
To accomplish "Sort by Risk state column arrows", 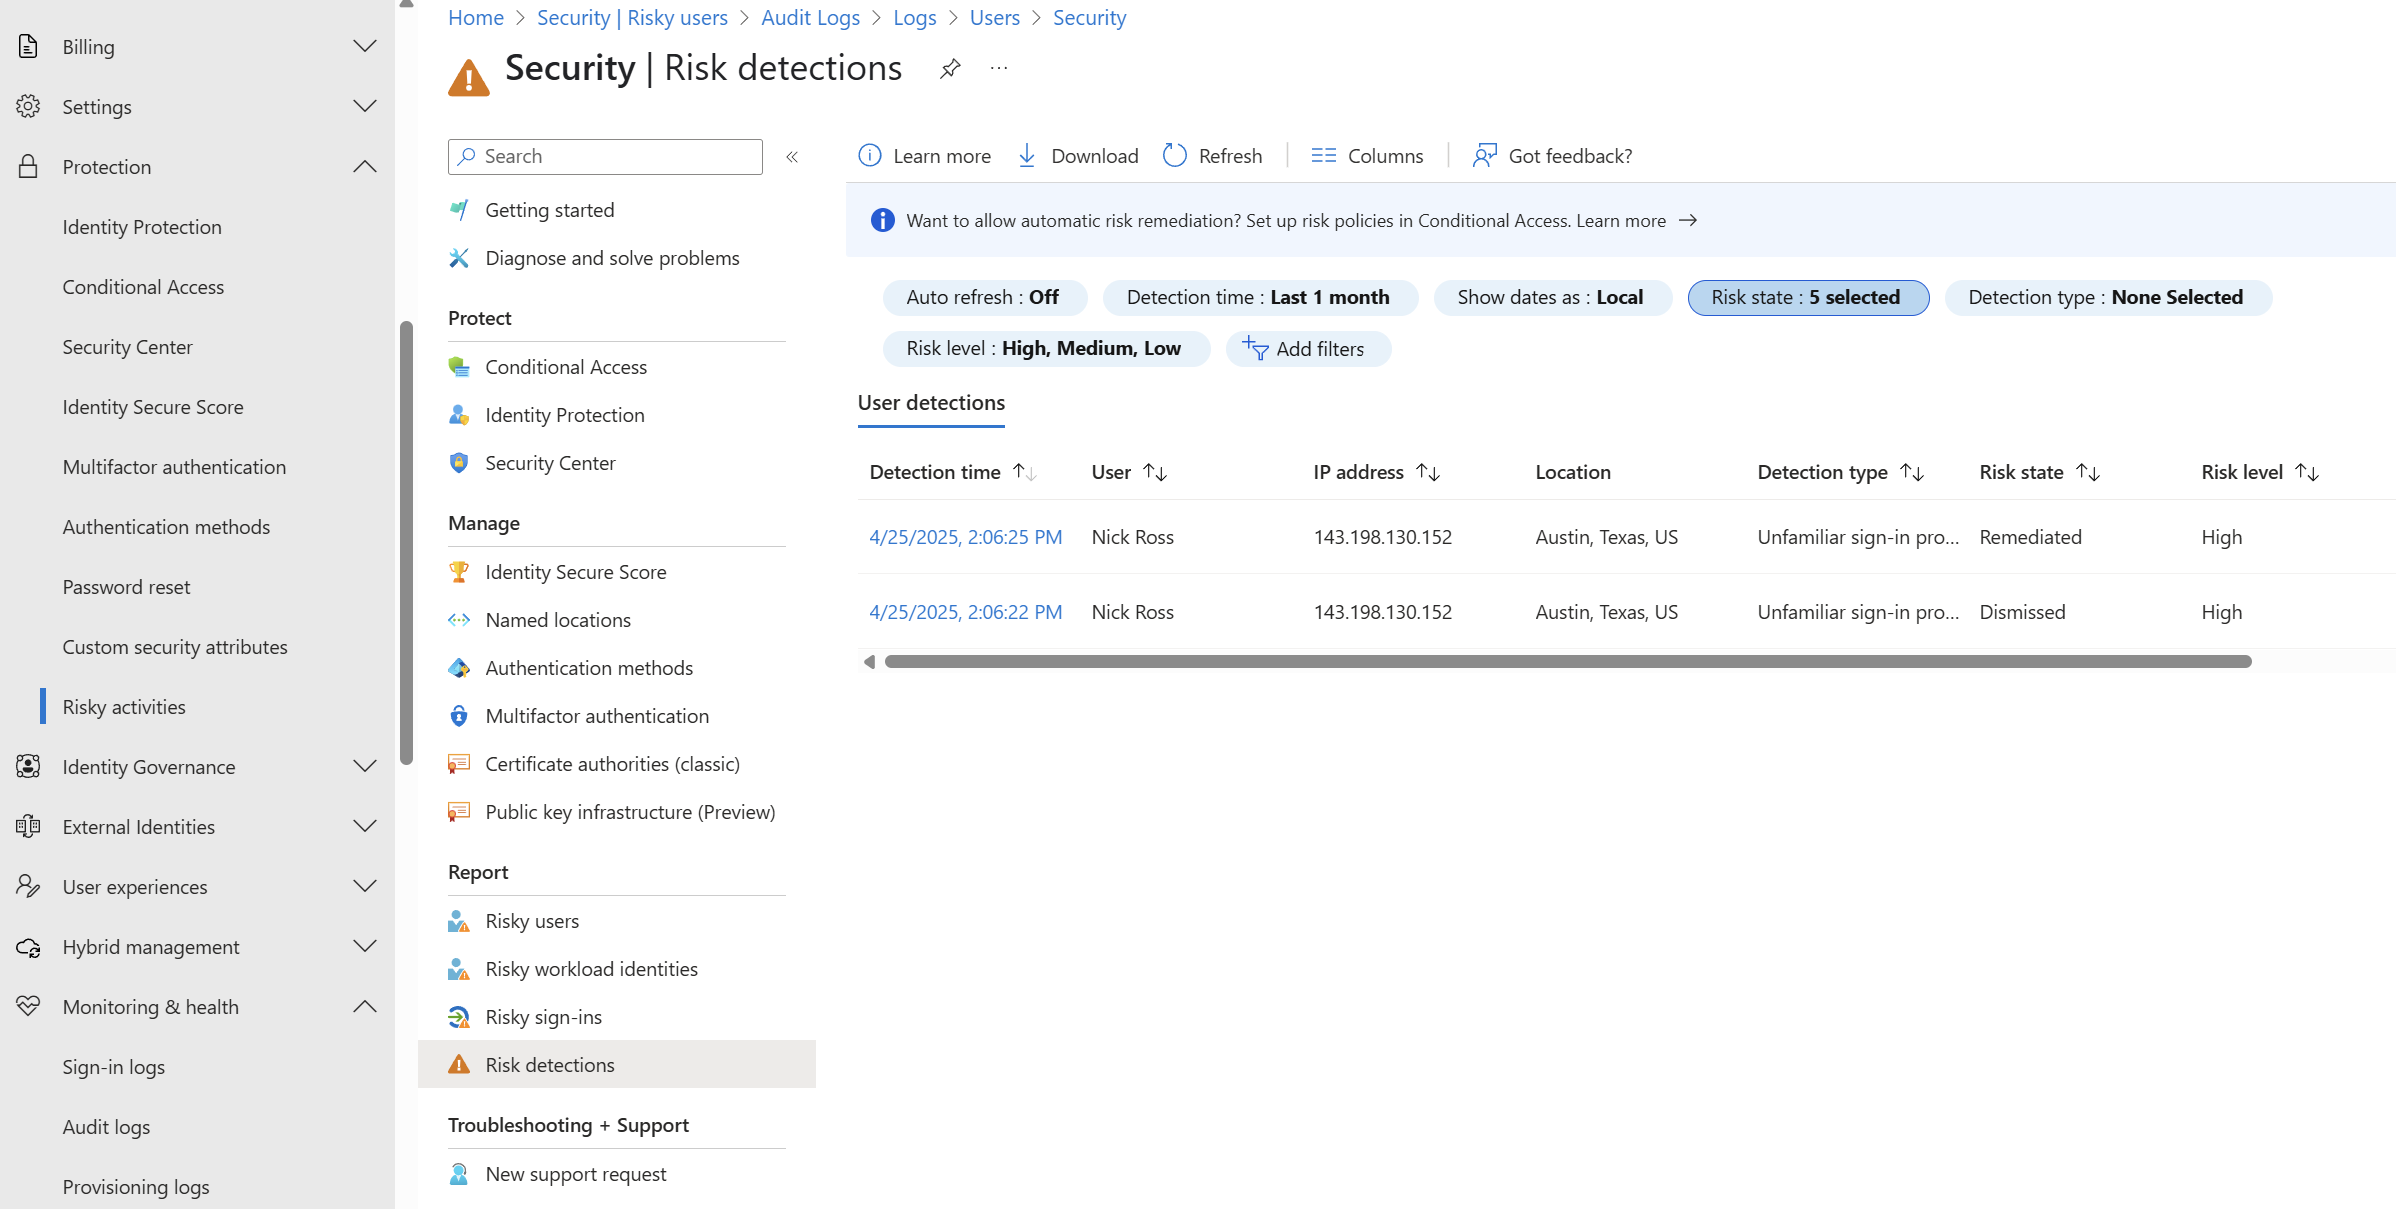I will 2088,472.
